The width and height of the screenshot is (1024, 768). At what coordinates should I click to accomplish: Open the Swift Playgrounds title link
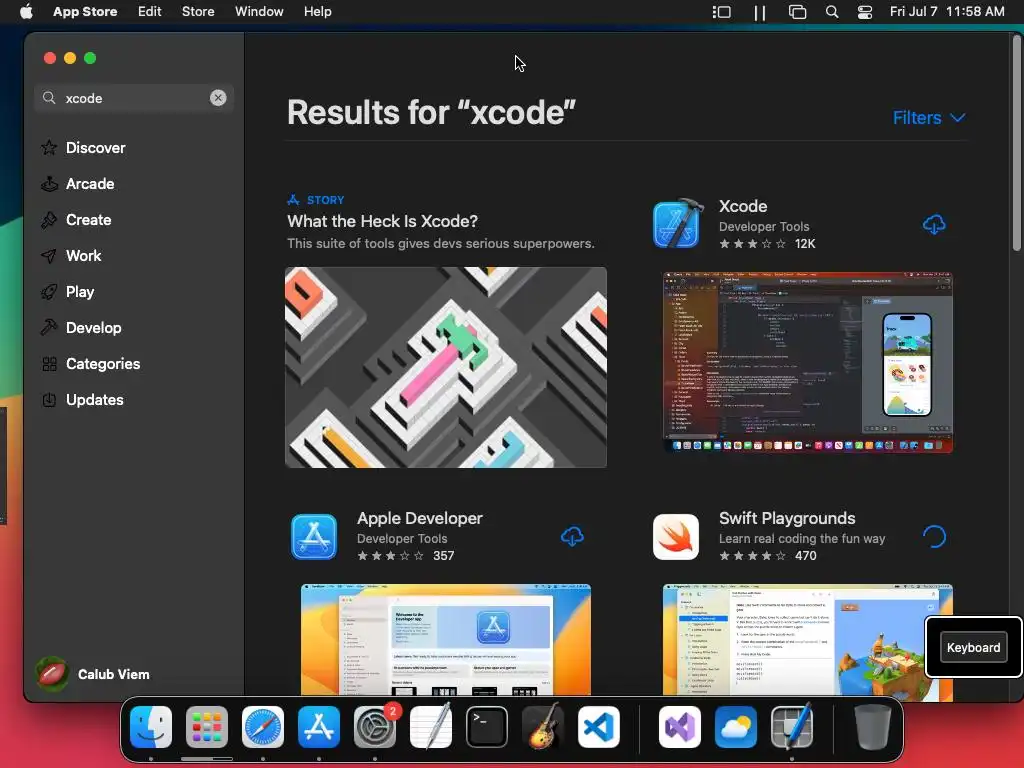[787, 518]
